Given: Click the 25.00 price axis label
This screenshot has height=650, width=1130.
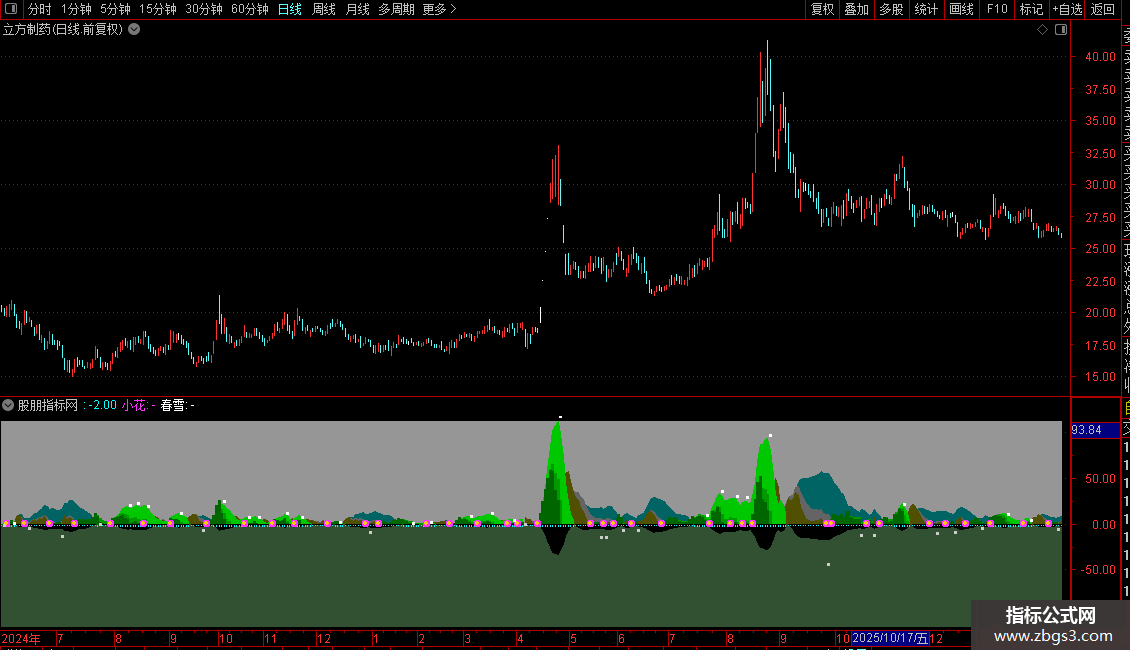Looking at the screenshot, I should tap(1100, 249).
